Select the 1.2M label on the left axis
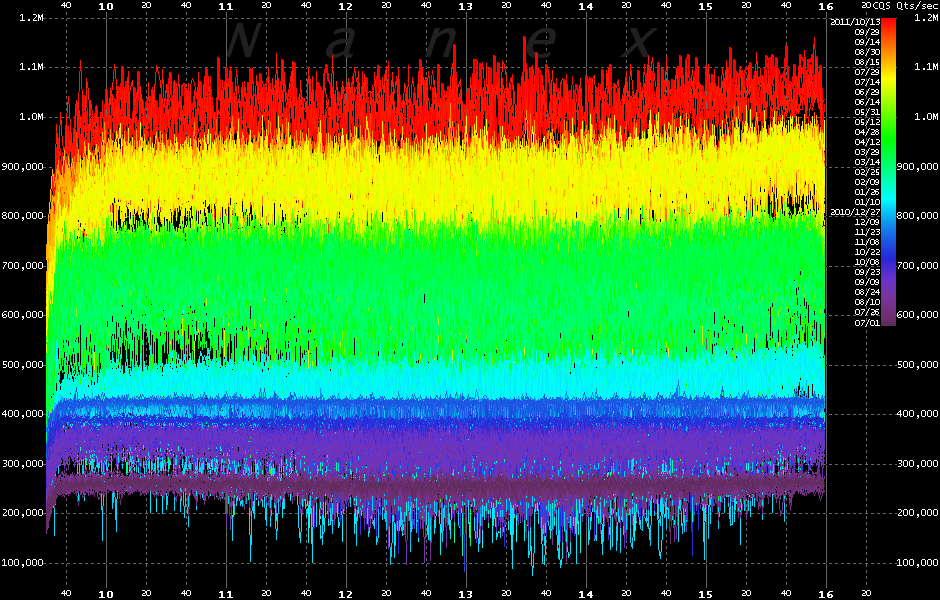The width and height of the screenshot is (940, 600). pos(30,19)
